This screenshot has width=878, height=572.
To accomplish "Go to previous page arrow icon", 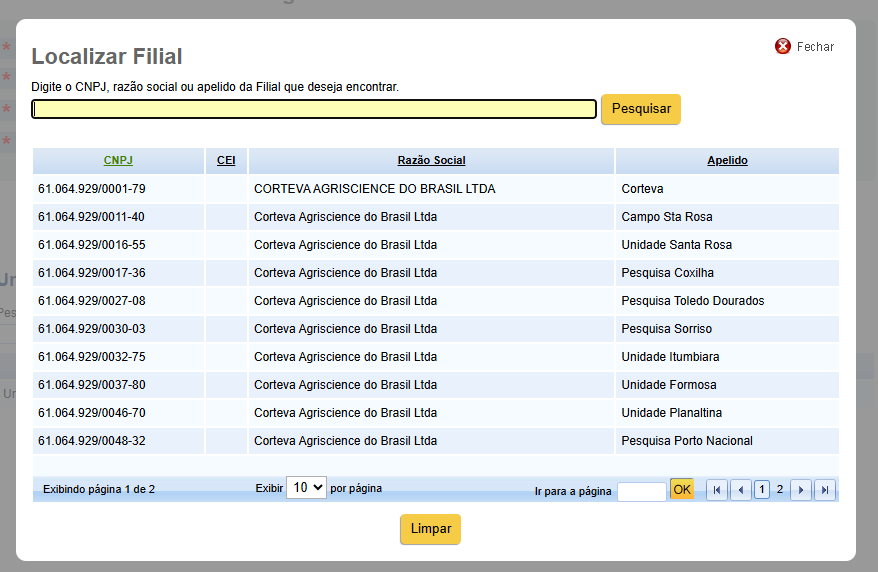I will 741,490.
